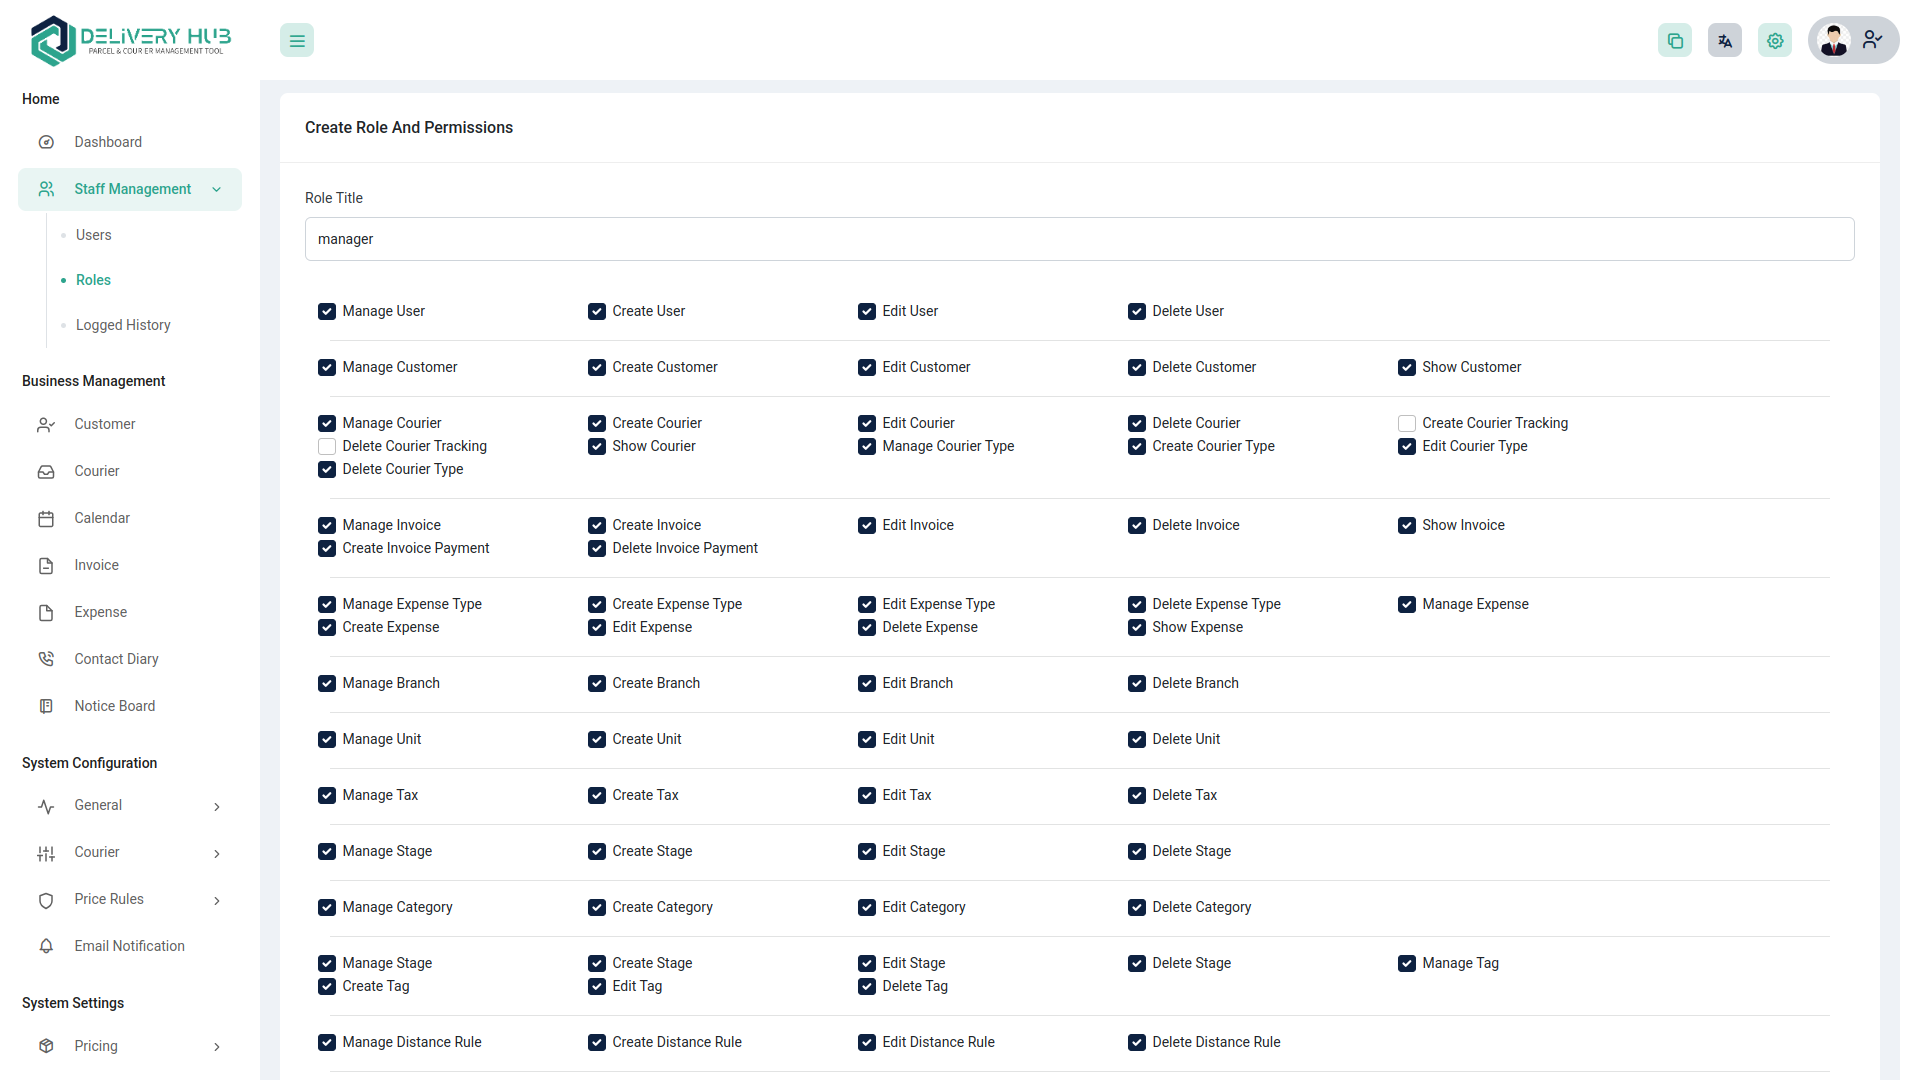Open the Notice Board page
The image size is (1920, 1080).
click(115, 706)
